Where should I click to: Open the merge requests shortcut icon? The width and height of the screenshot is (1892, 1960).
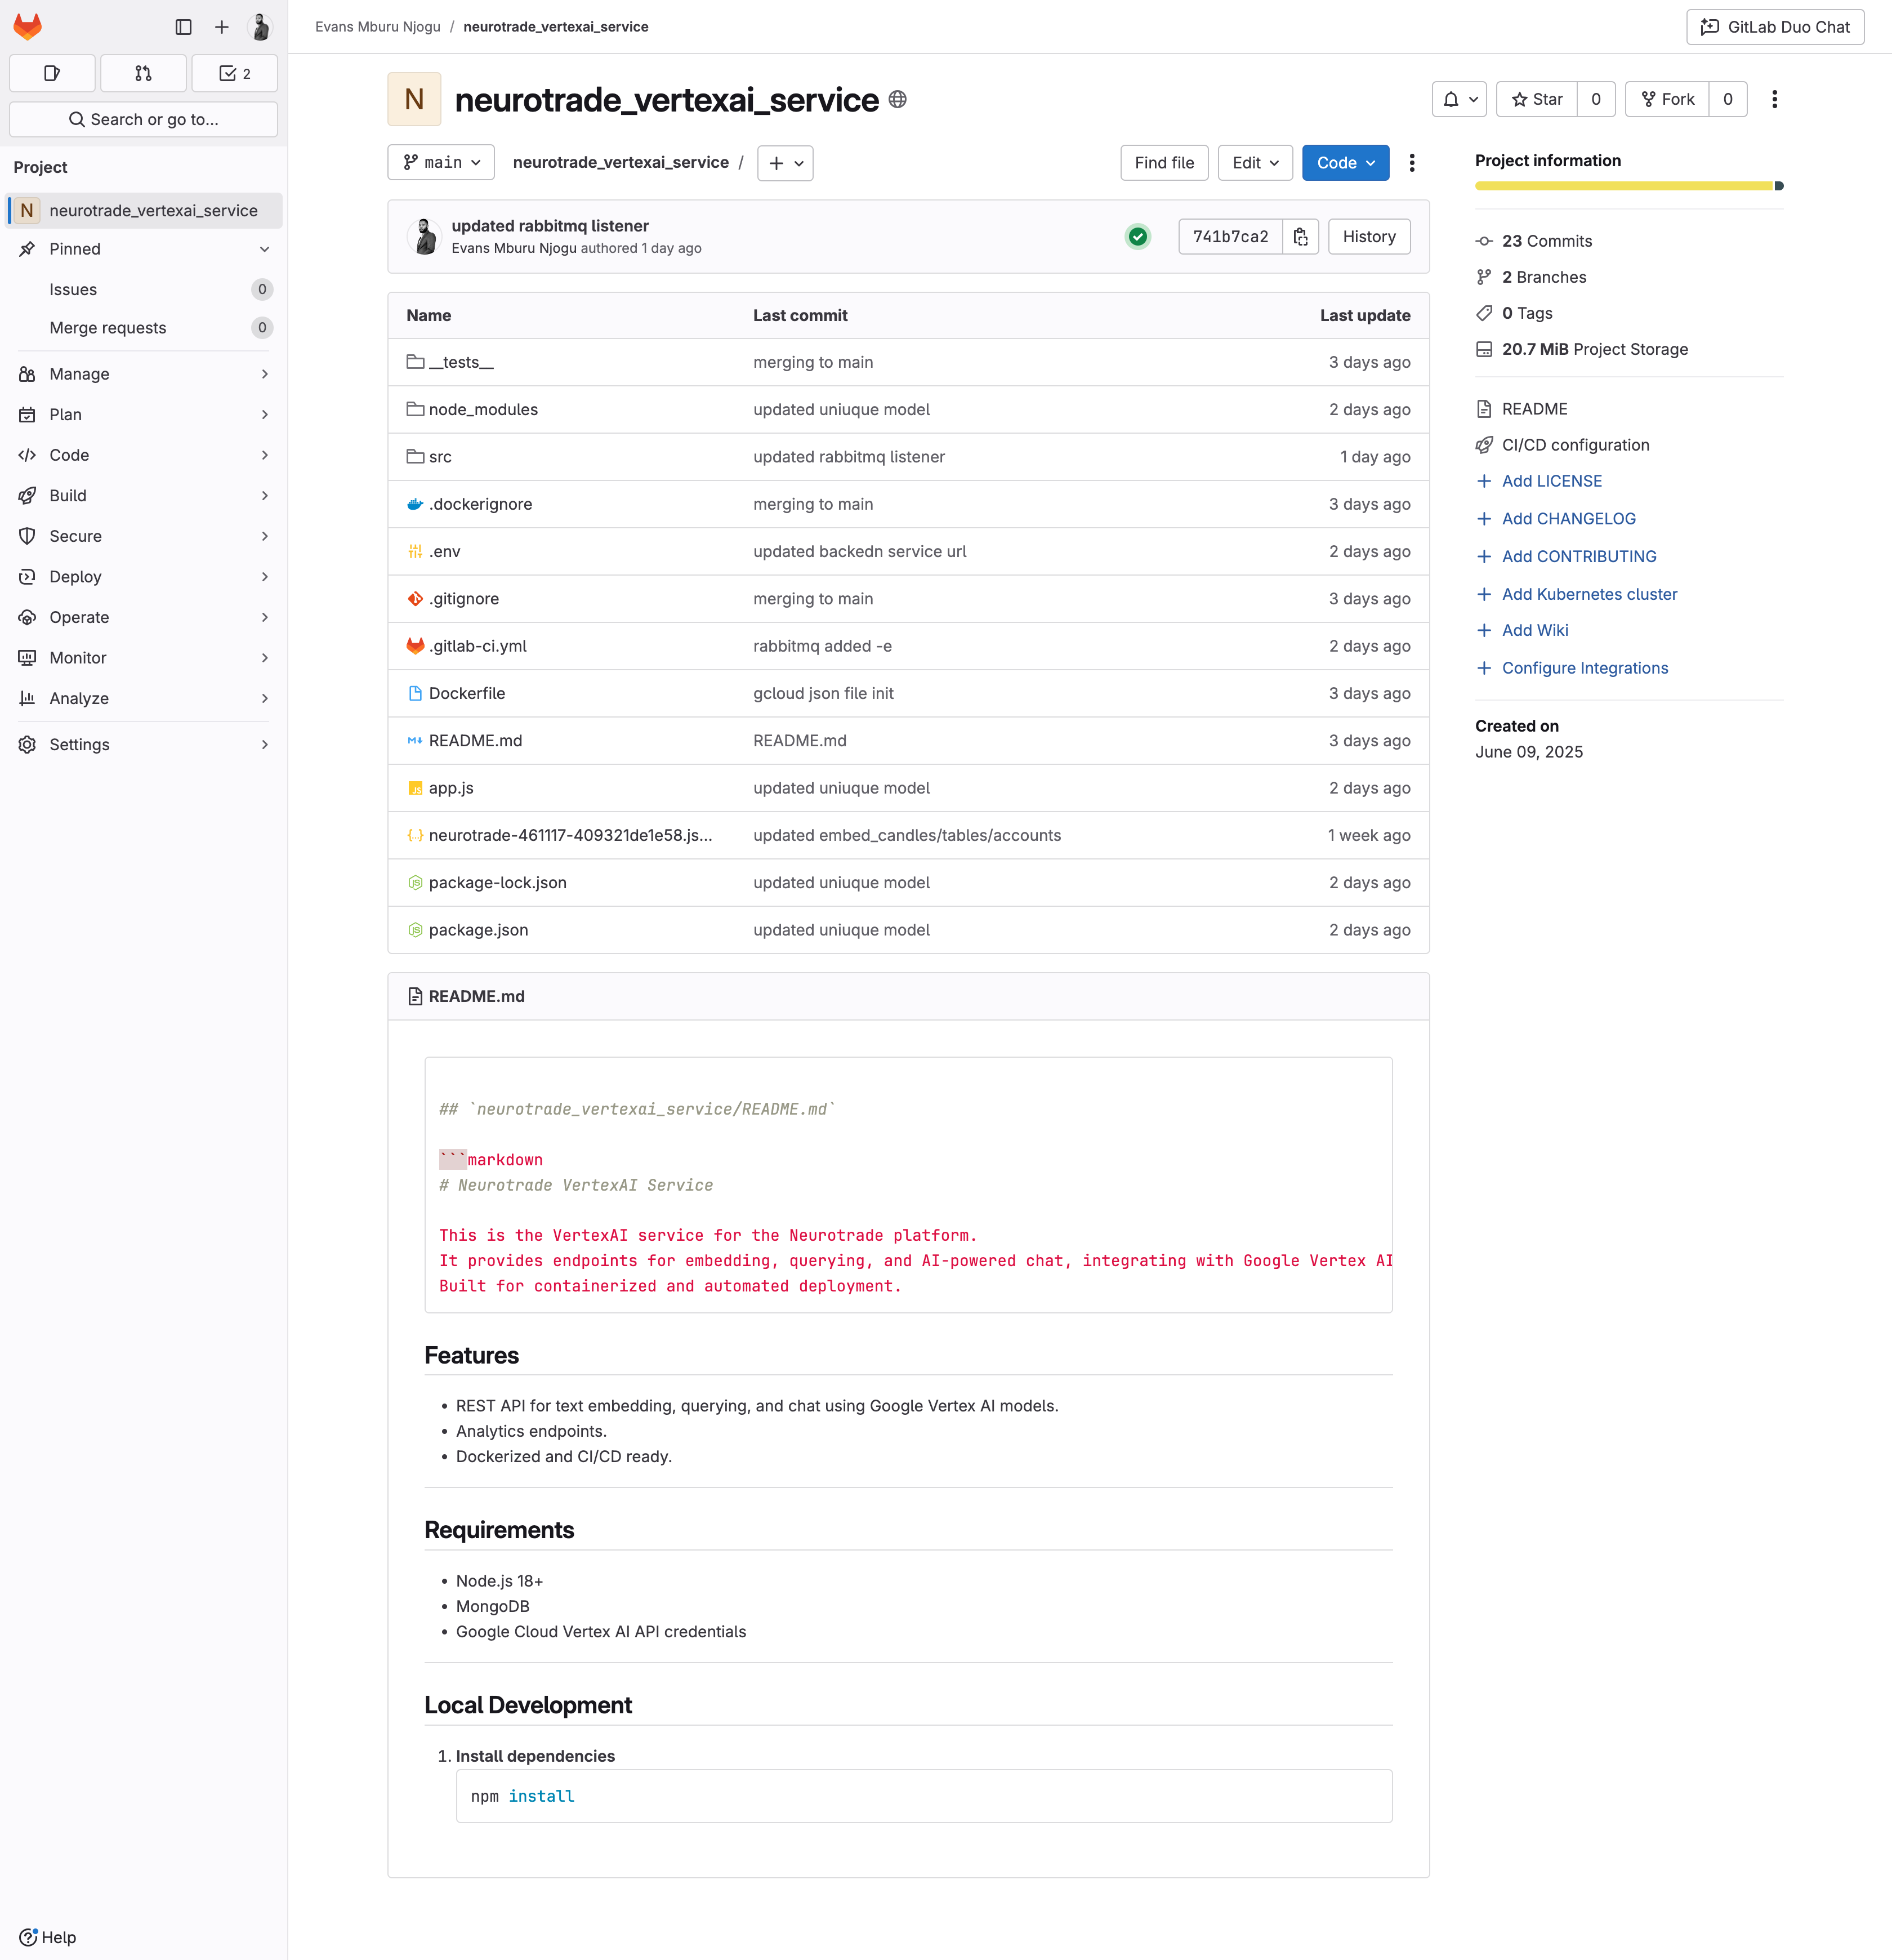pyautogui.click(x=143, y=73)
